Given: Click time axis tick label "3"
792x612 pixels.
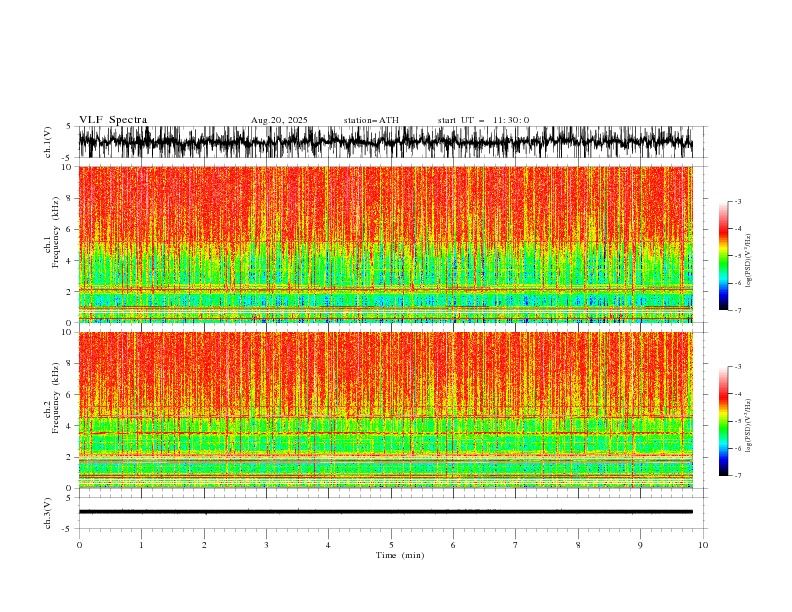Looking at the screenshot, I should (266, 545).
